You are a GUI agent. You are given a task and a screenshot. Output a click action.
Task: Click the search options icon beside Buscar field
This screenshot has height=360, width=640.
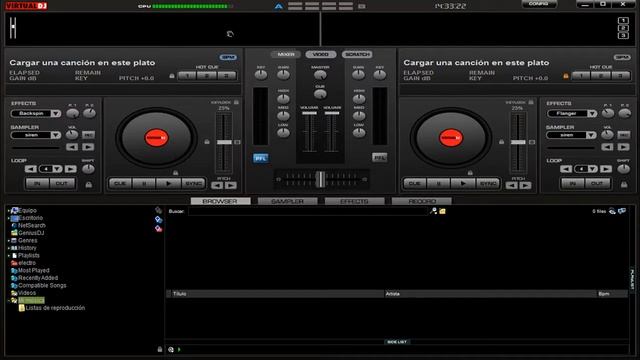pos(433,211)
